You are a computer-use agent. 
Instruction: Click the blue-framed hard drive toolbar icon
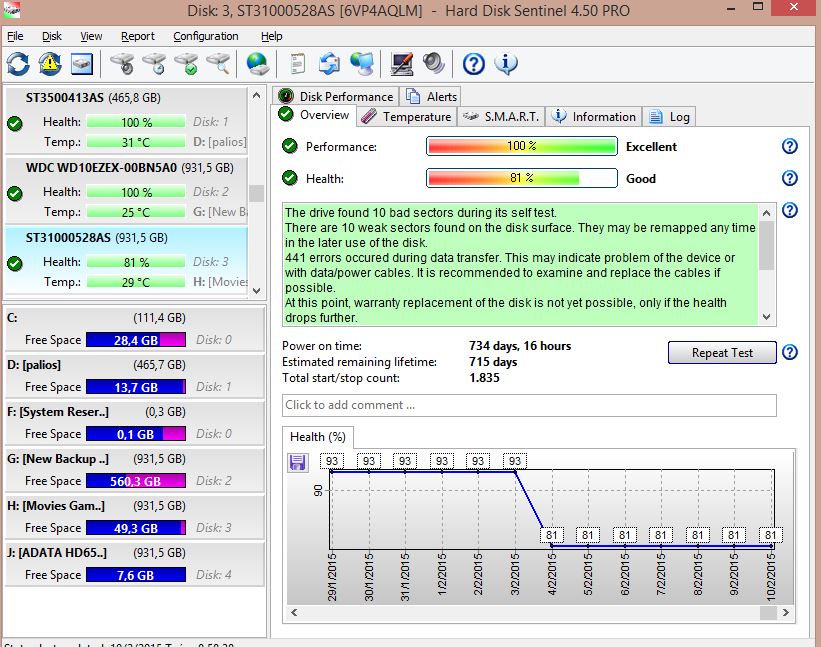pyautogui.click(x=82, y=64)
